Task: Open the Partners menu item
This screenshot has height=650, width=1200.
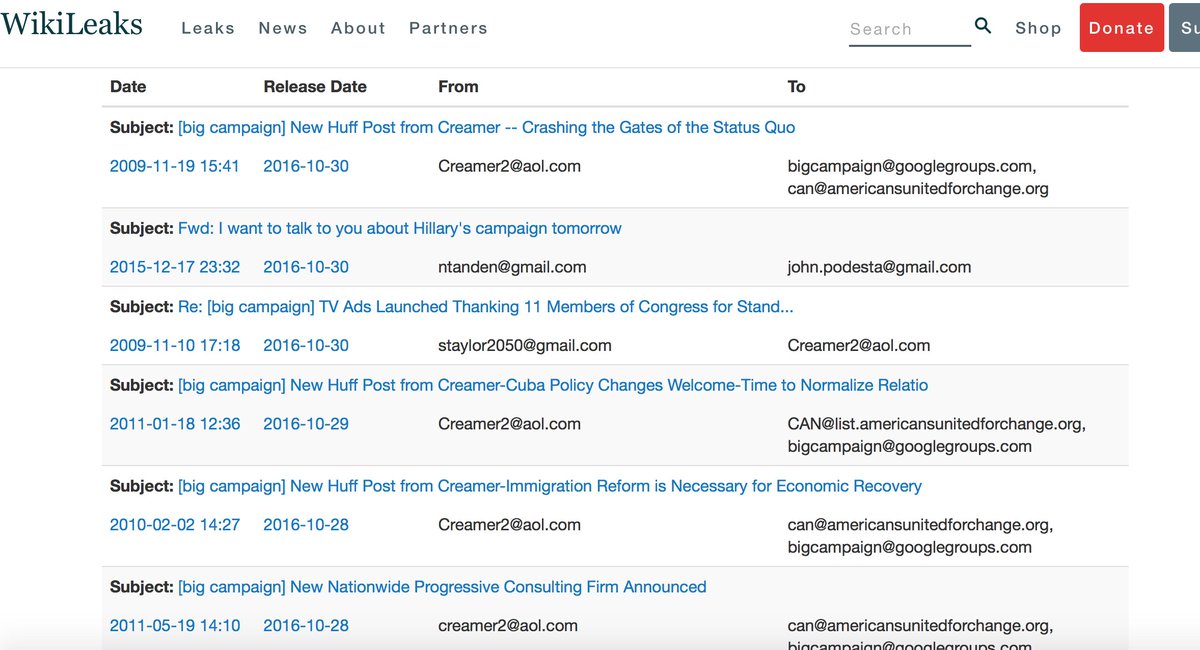Action: pos(448,28)
